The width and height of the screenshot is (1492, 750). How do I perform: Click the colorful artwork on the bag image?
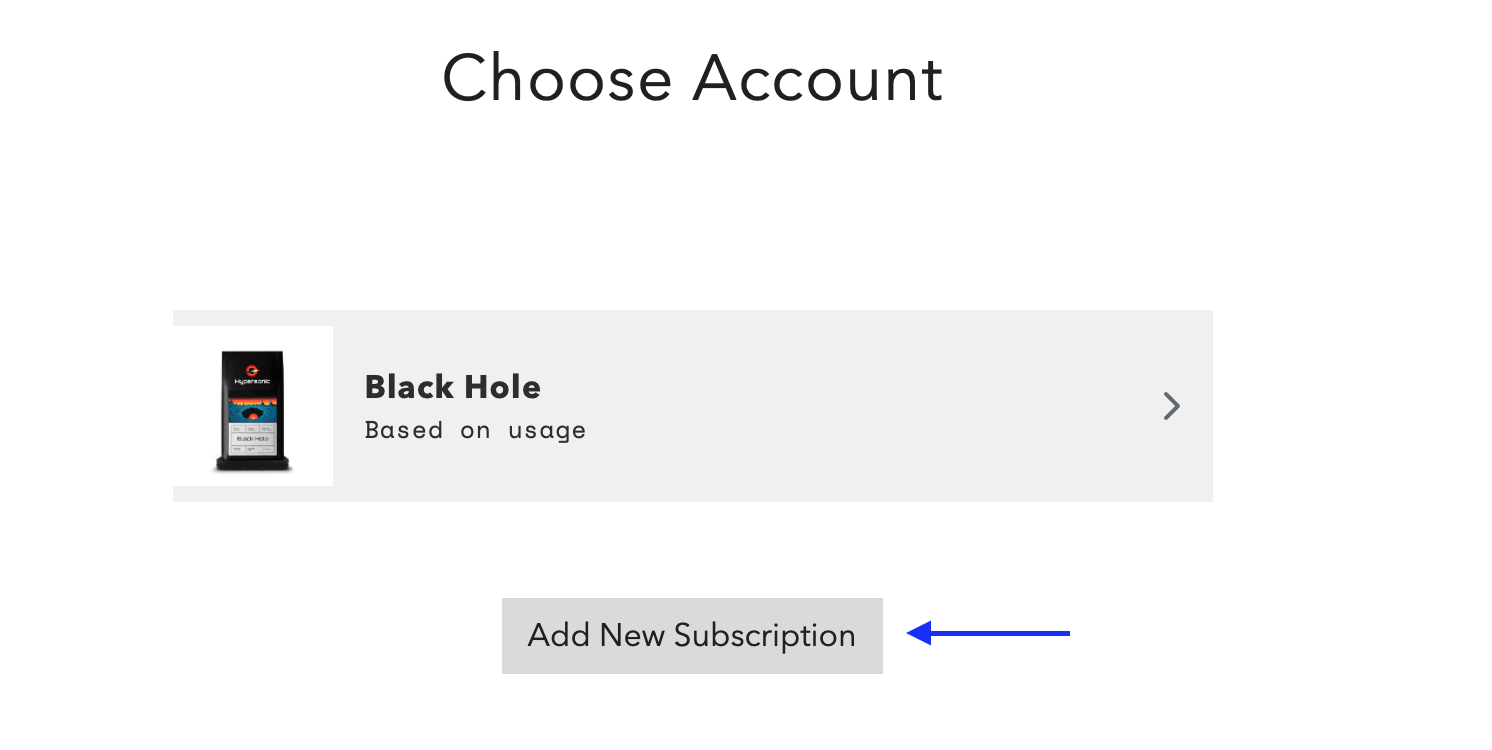tap(253, 409)
